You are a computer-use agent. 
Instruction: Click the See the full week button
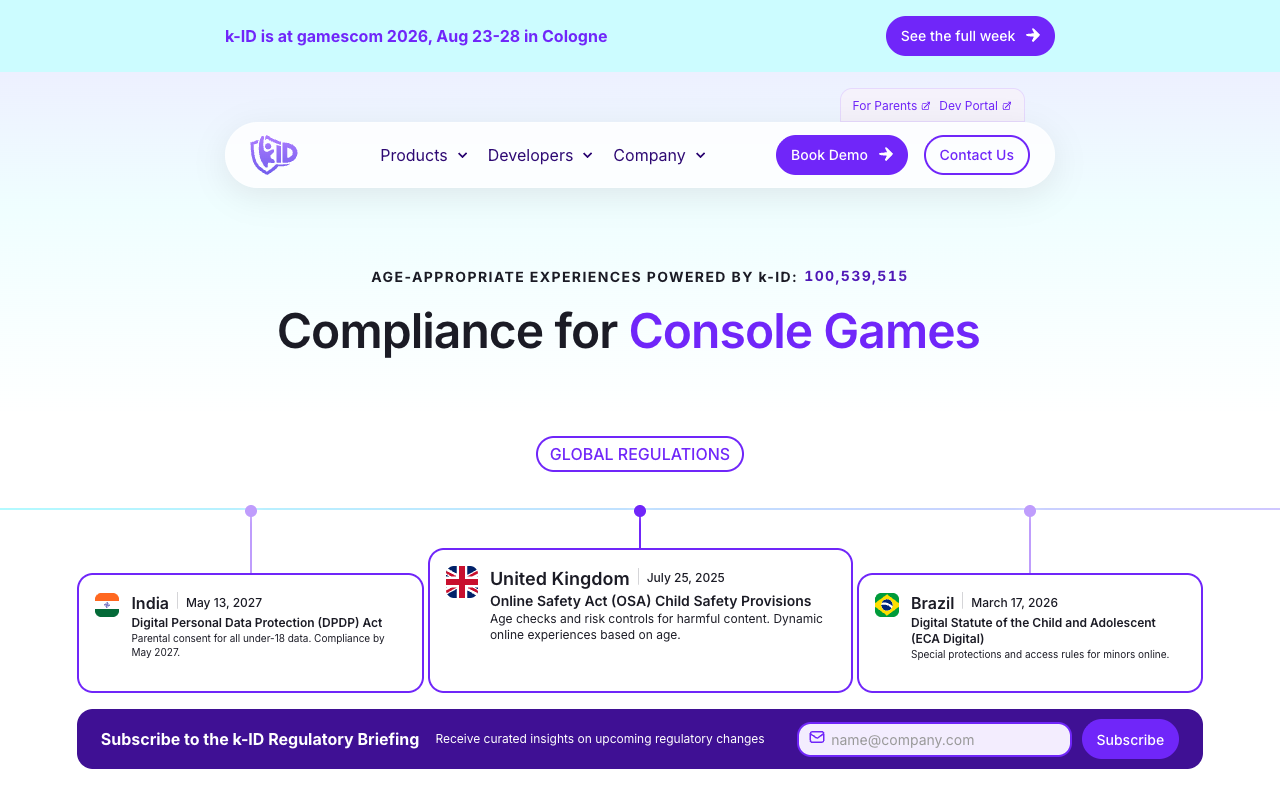point(970,36)
